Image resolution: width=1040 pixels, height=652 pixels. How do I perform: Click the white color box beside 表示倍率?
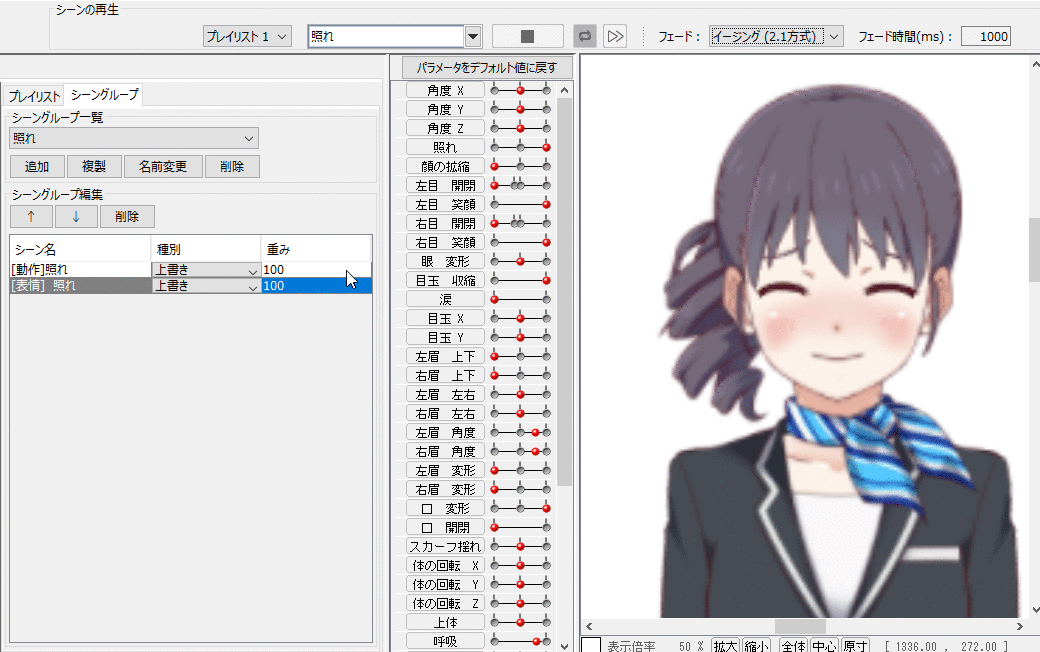click(x=591, y=645)
